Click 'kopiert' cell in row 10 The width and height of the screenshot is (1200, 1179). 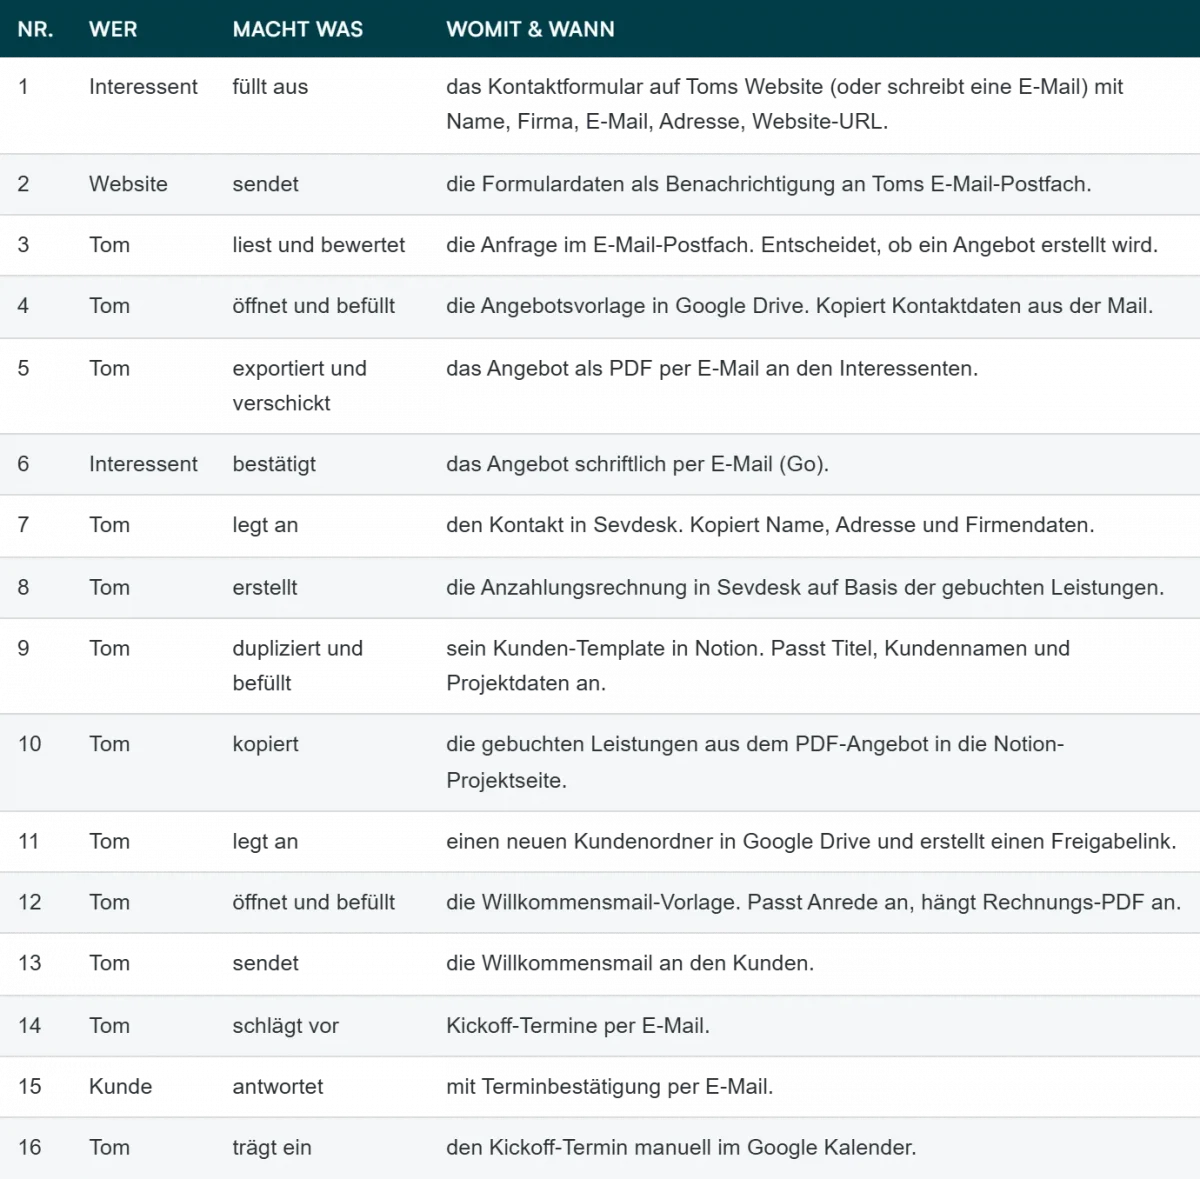point(265,744)
